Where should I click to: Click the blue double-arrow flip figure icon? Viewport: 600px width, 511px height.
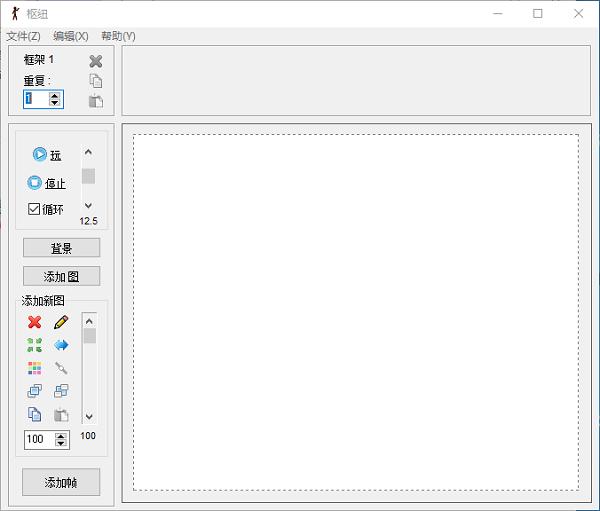coord(61,345)
